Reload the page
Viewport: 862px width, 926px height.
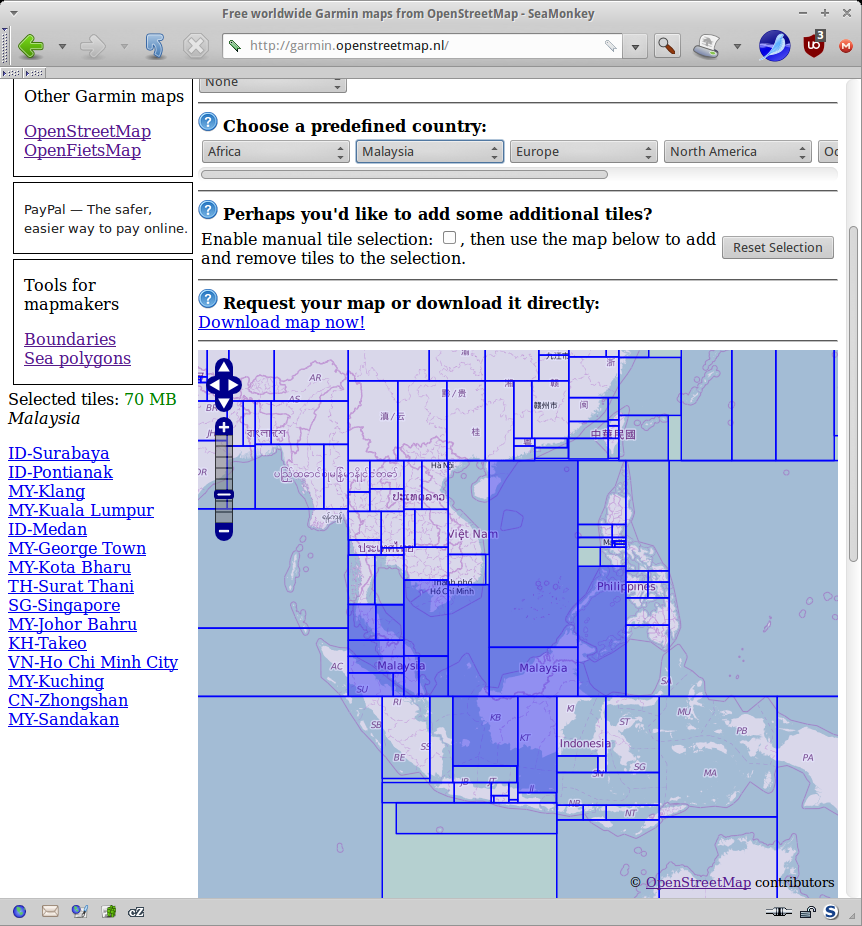[155, 46]
